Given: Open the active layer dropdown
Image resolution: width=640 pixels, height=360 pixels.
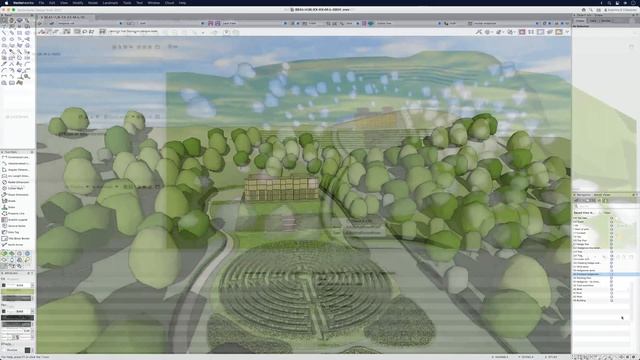Looking at the screenshot, I should click(x=171, y=23).
